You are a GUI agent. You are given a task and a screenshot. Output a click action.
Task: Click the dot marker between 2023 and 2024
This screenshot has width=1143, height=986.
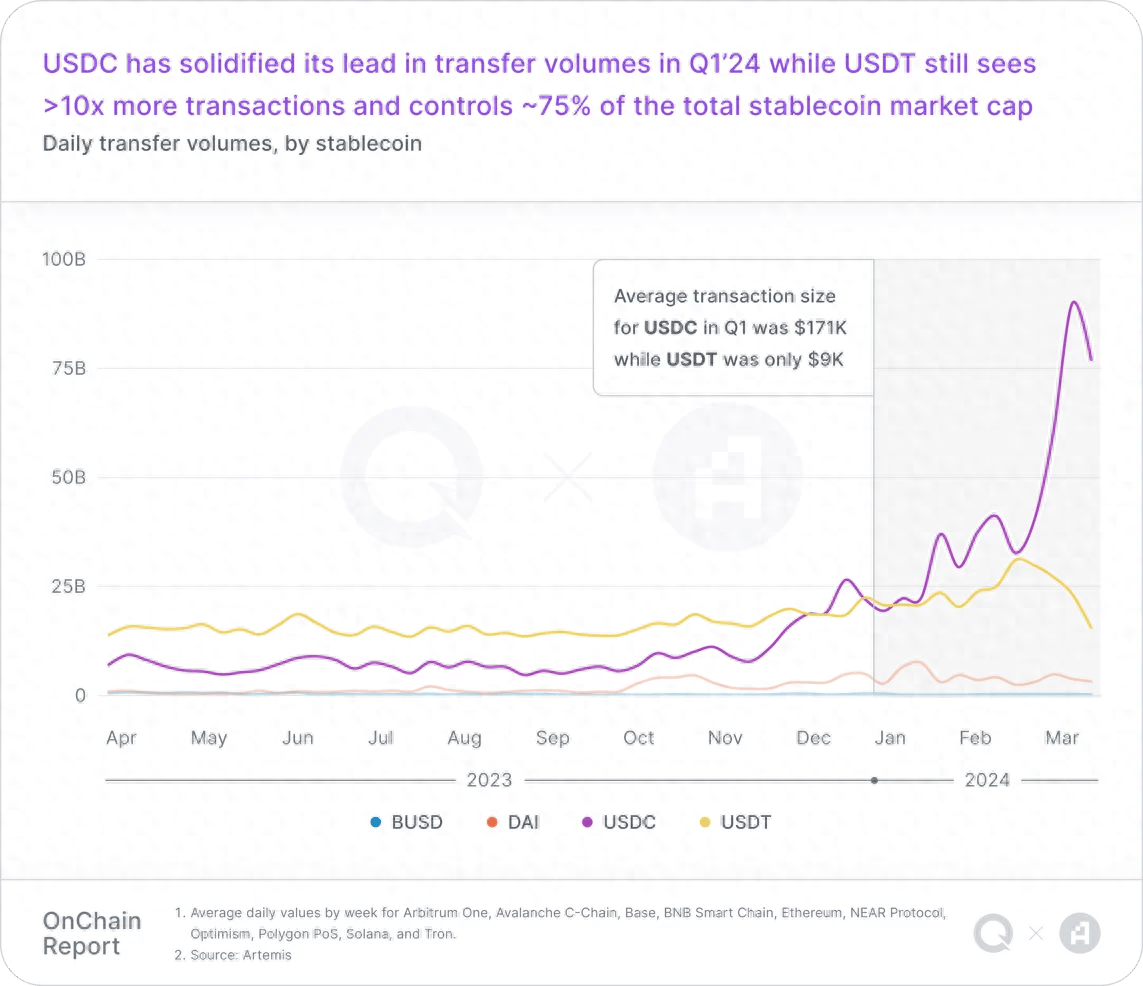[875, 780]
